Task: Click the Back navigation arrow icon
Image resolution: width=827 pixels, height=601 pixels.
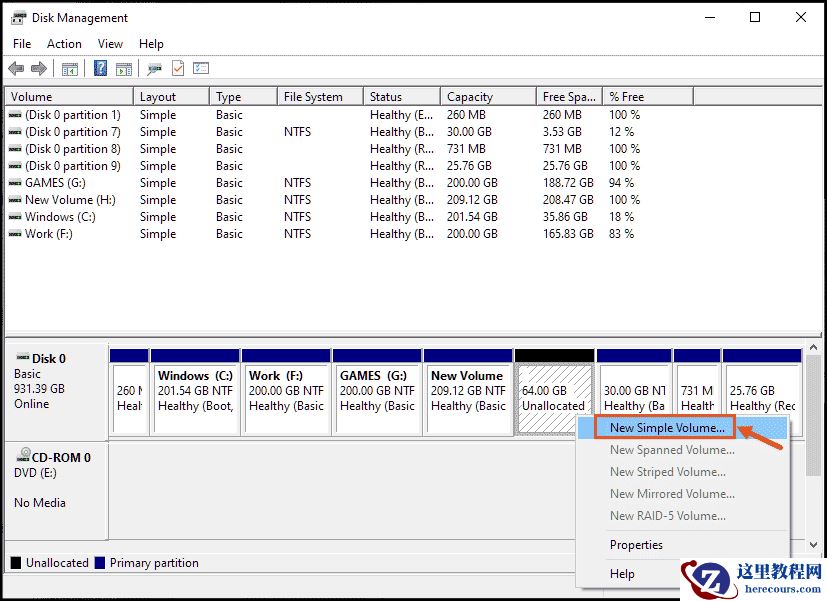Action: coord(15,68)
